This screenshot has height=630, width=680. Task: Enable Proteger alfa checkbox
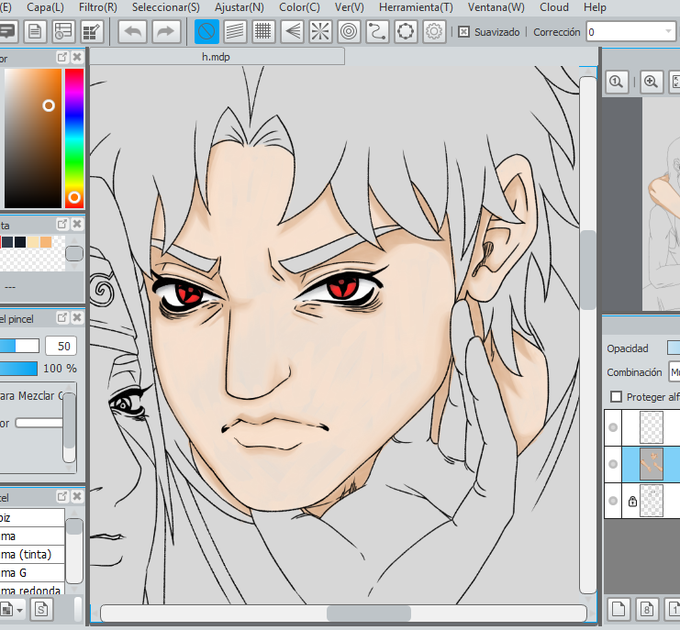[x=616, y=397]
